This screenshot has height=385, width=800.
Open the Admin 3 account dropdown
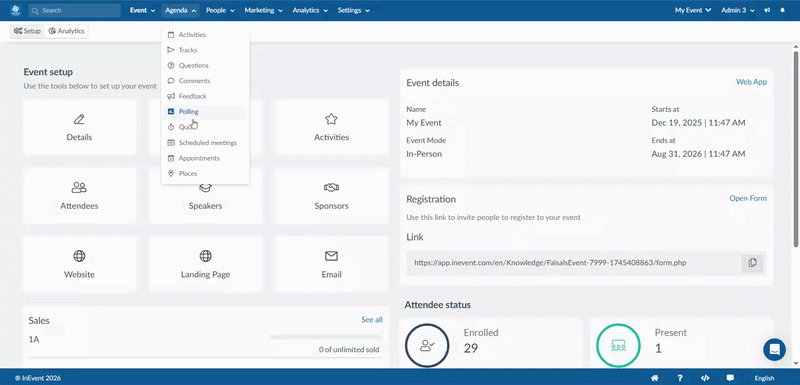pos(737,10)
